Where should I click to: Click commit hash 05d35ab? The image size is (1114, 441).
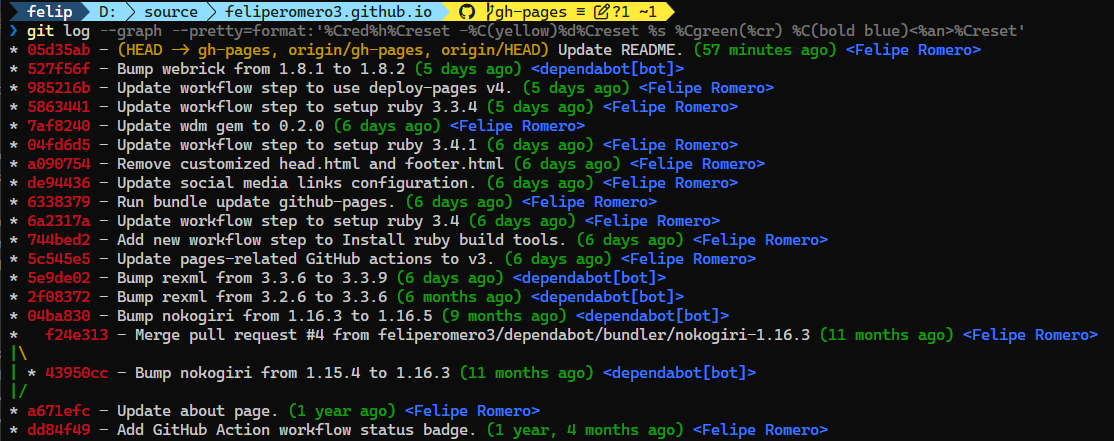click(58, 50)
